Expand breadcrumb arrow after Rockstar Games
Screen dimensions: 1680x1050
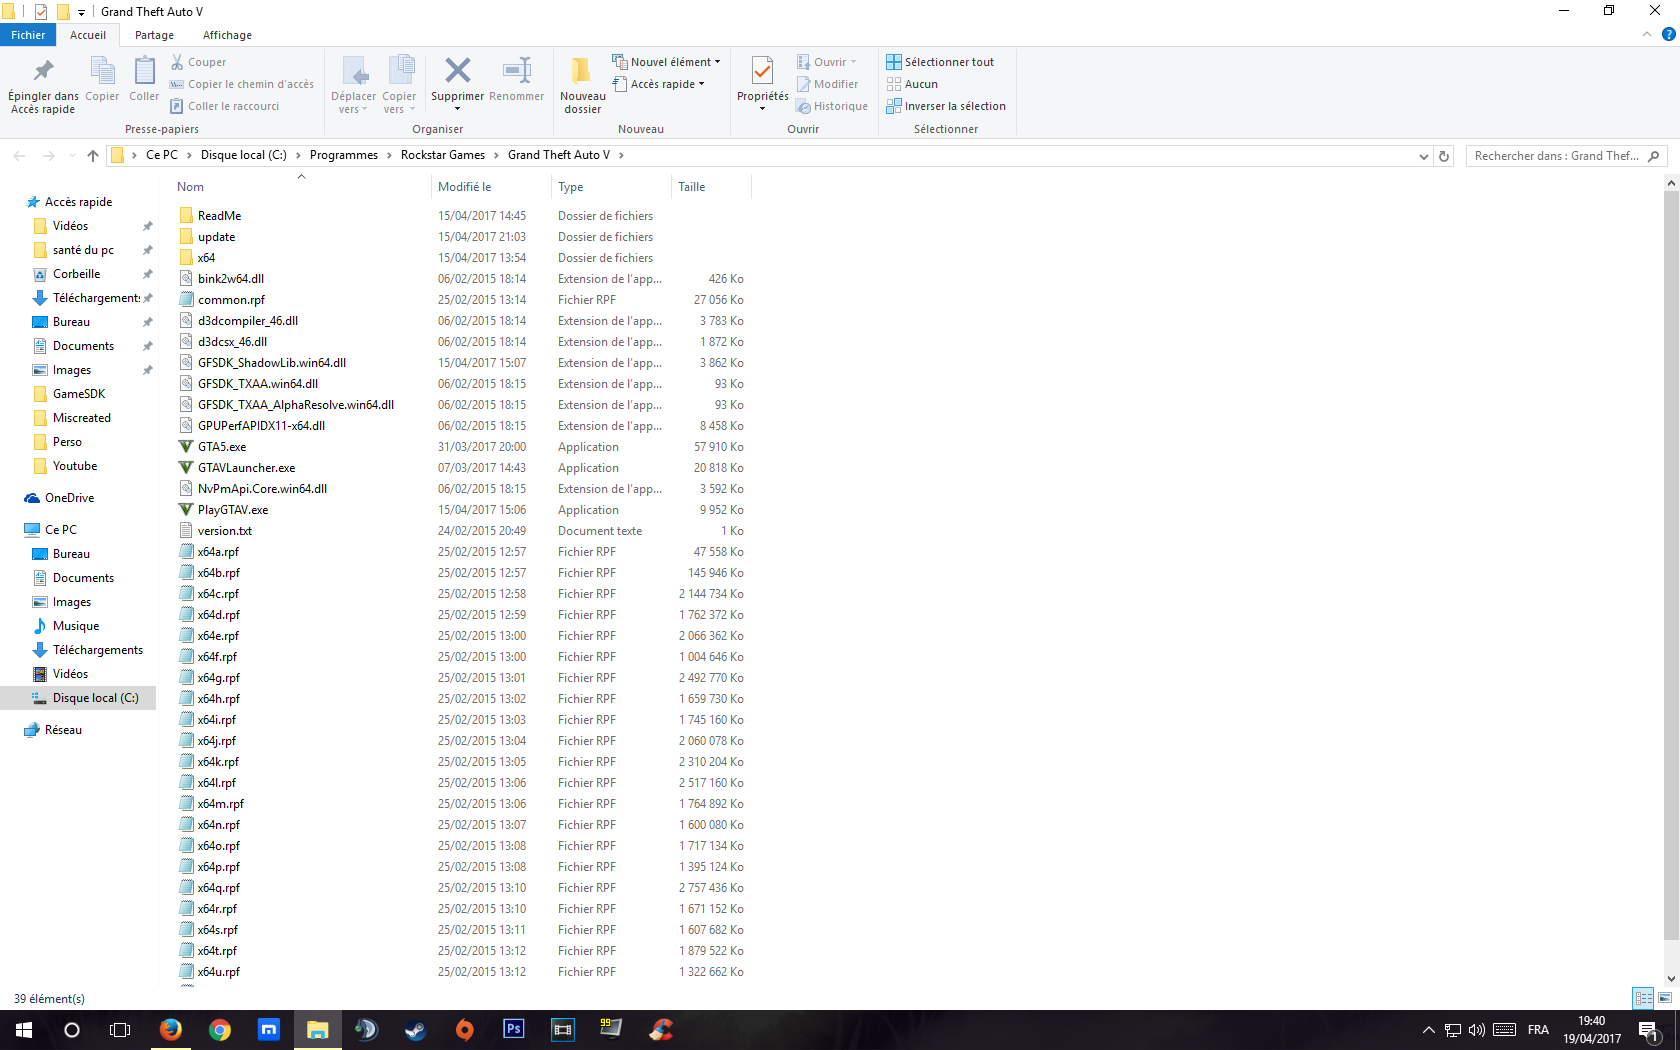pos(495,155)
